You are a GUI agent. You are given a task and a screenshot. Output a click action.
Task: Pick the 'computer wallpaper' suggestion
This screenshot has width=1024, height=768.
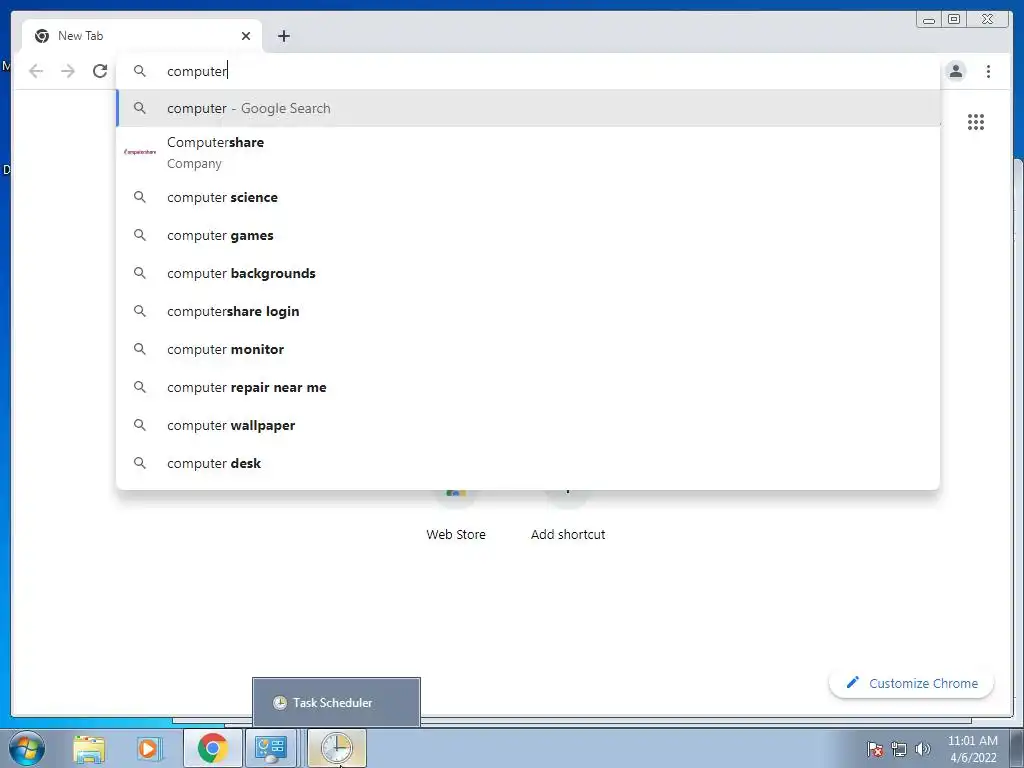528,425
